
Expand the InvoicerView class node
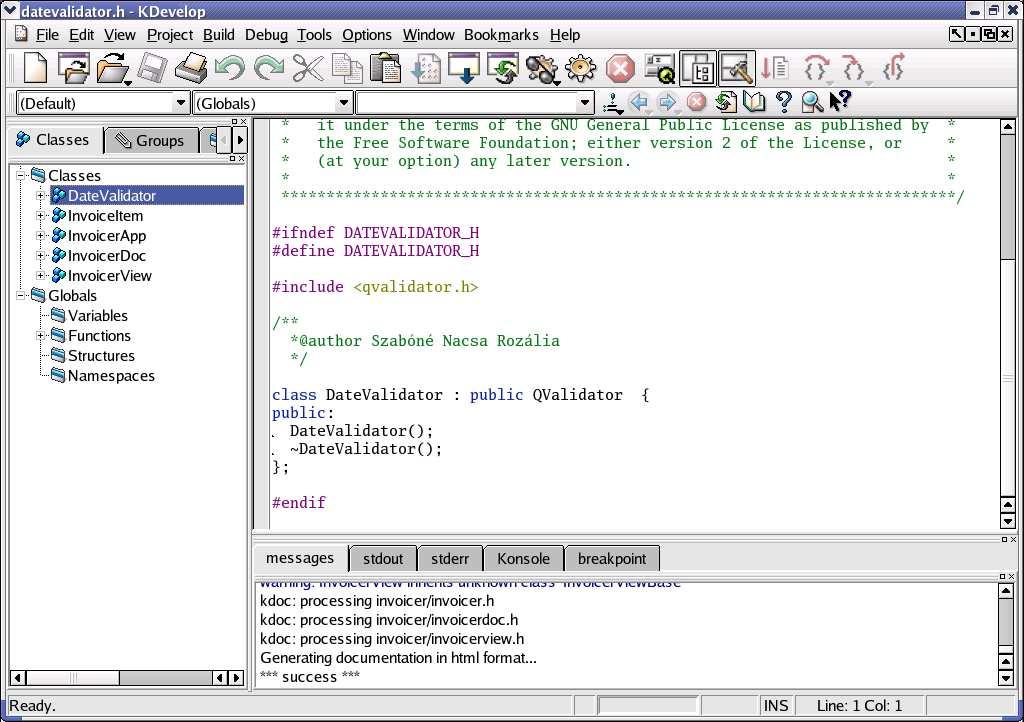click(x=40, y=275)
